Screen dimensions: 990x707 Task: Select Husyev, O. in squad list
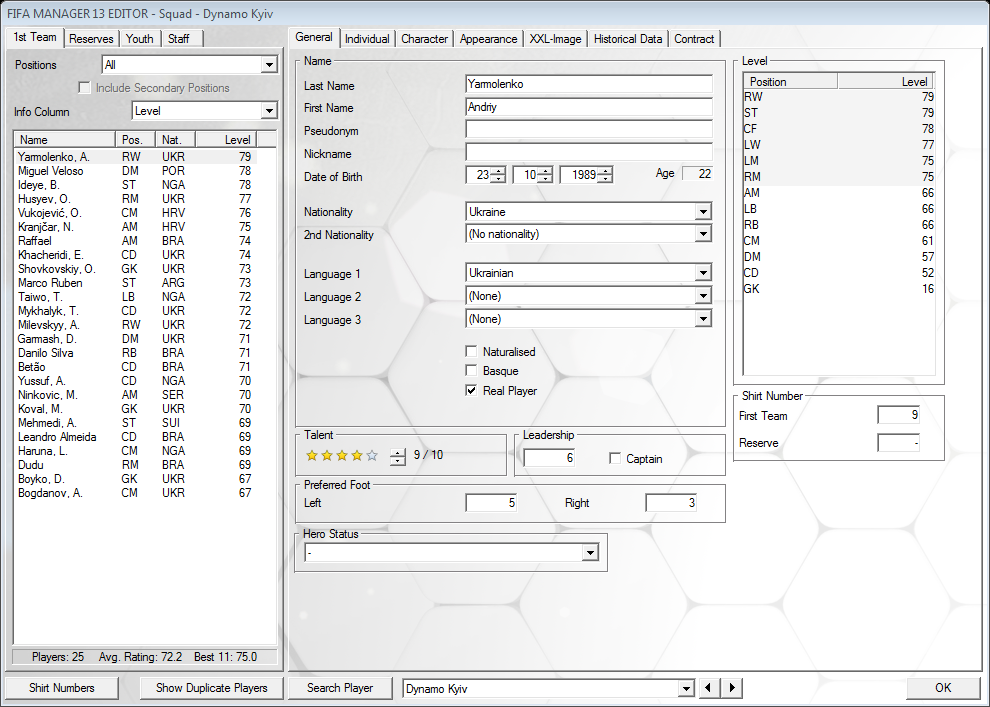click(x=135, y=199)
